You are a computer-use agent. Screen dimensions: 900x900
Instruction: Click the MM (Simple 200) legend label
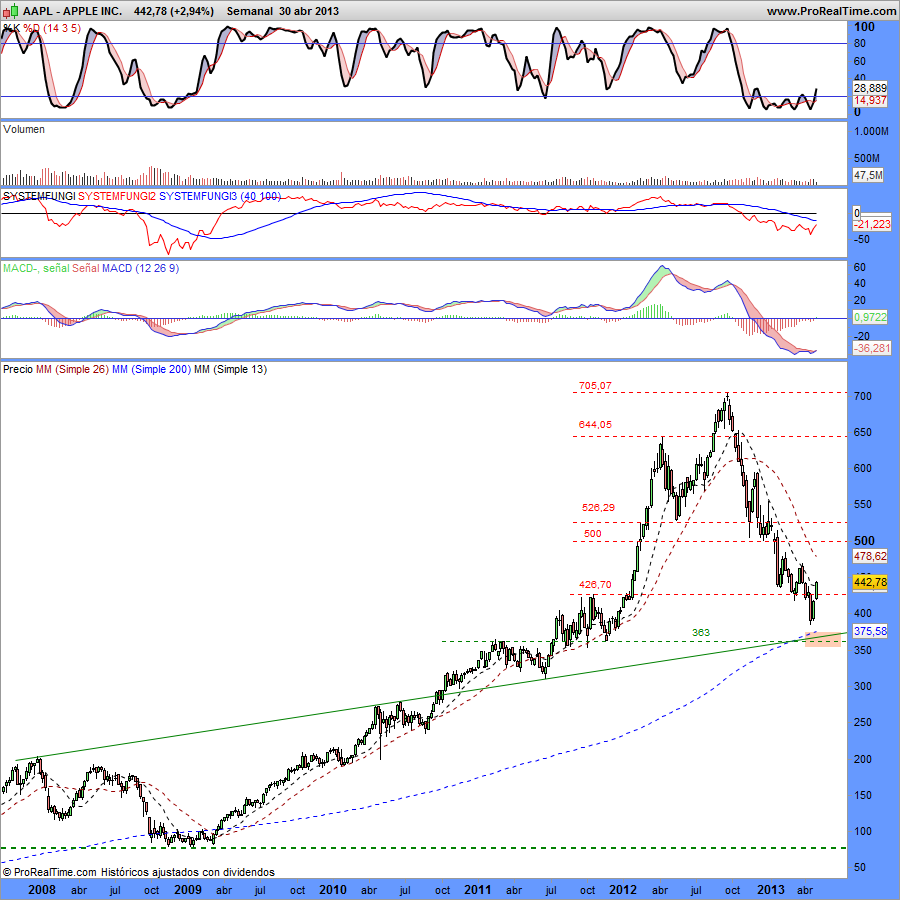(x=151, y=369)
